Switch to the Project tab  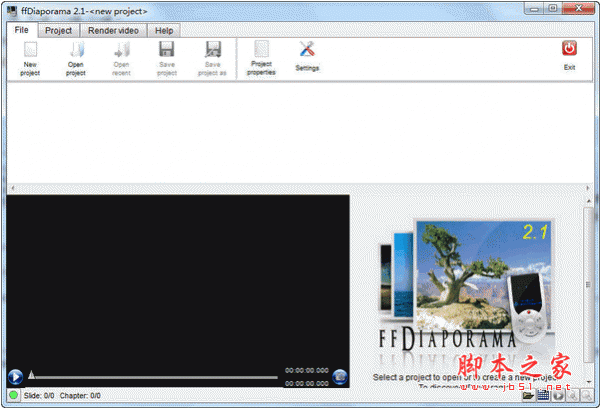point(59,31)
